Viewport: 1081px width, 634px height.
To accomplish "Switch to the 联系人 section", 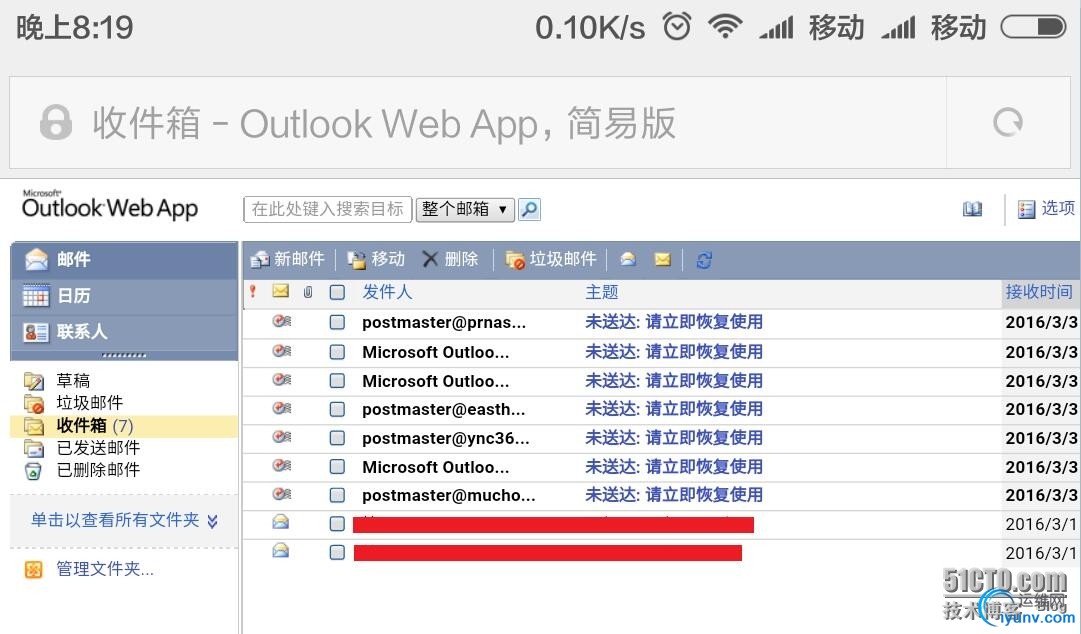I will [124, 332].
